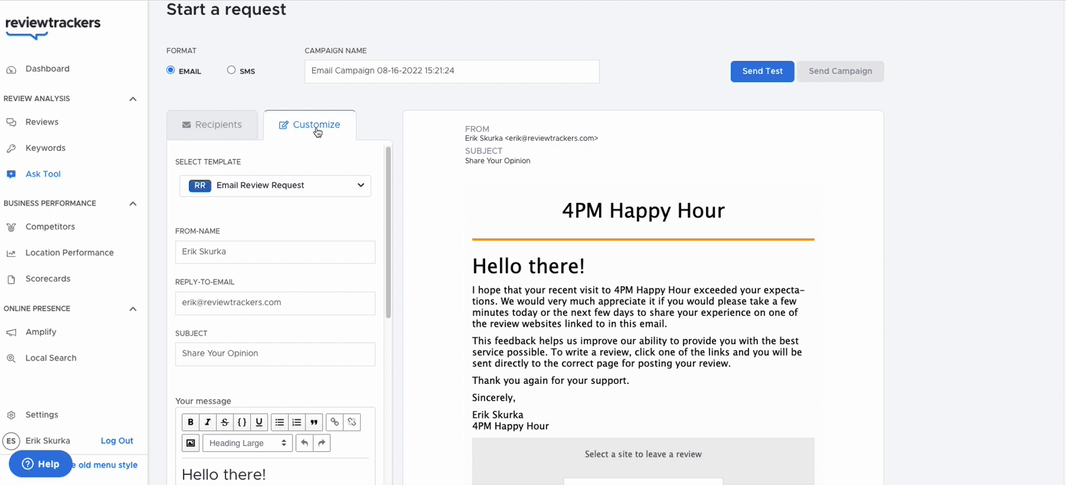Click the Location Performance chart icon
Image resolution: width=1066 pixels, height=485 pixels.
(11, 253)
